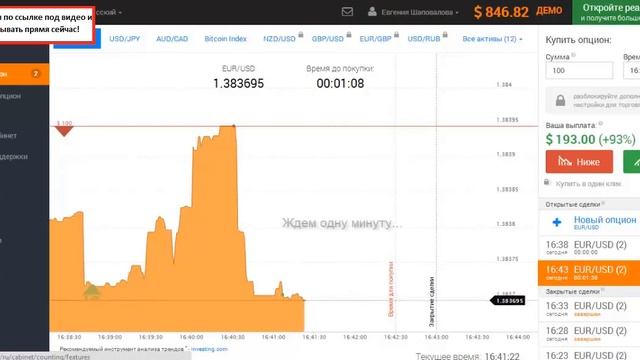Switch to the USD/JPY asset tab
Screen dimensions: 640x360
pos(124,39)
